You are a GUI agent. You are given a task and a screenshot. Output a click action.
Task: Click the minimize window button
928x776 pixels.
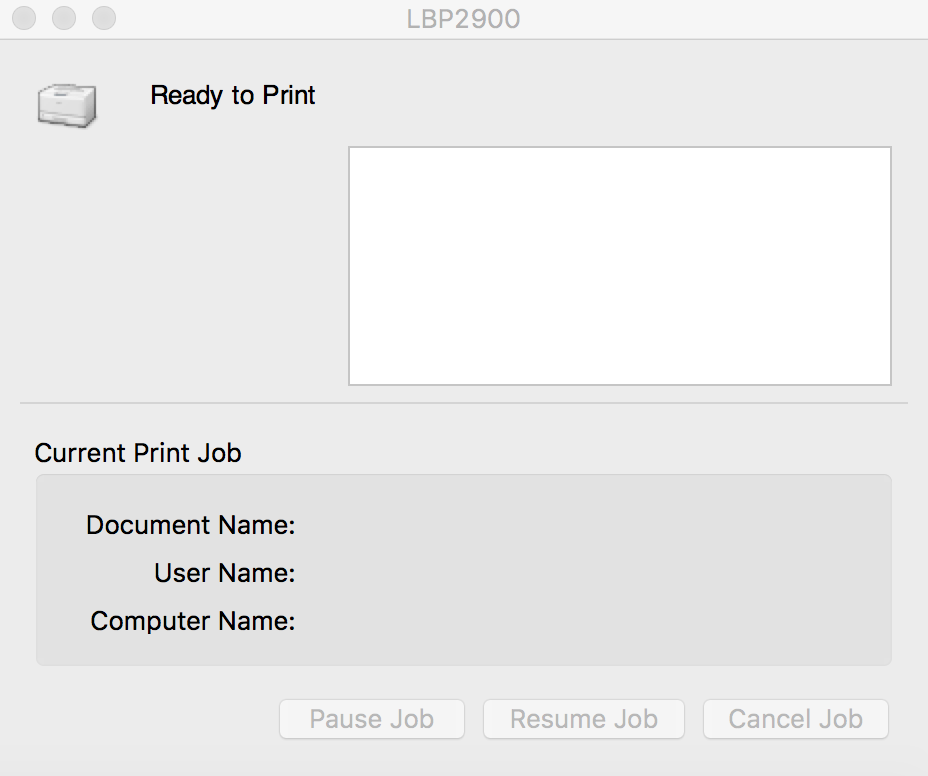(65, 18)
